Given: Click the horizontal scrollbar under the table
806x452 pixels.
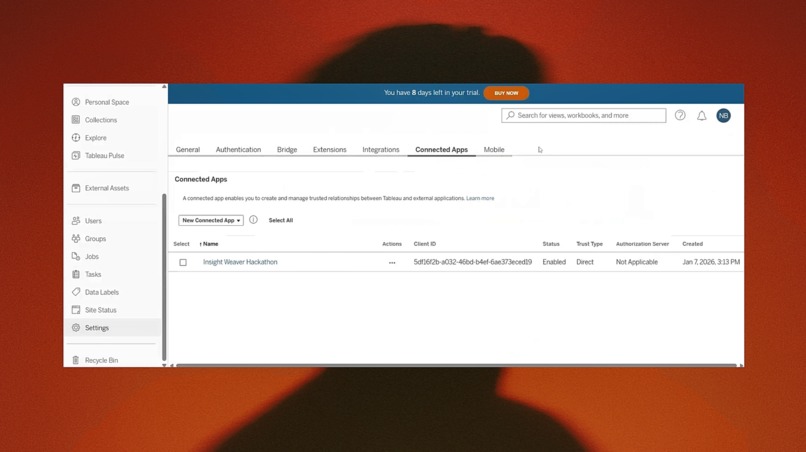Looking at the screenshot, I should point(456,365).
